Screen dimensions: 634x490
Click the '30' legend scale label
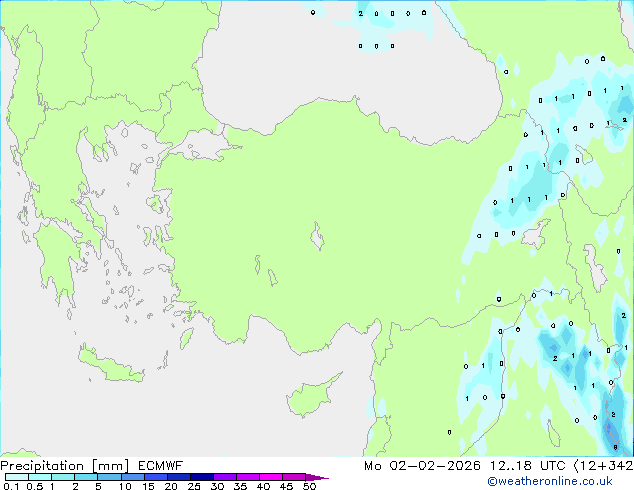(x=217, y=486)
